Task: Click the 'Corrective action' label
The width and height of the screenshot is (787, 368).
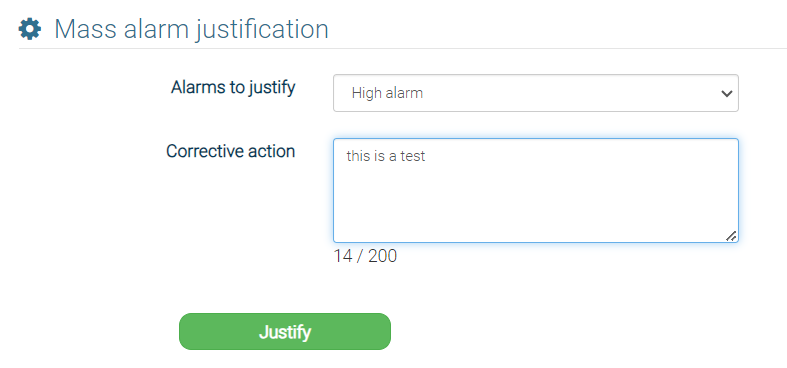Action: (x=230, y=151)
